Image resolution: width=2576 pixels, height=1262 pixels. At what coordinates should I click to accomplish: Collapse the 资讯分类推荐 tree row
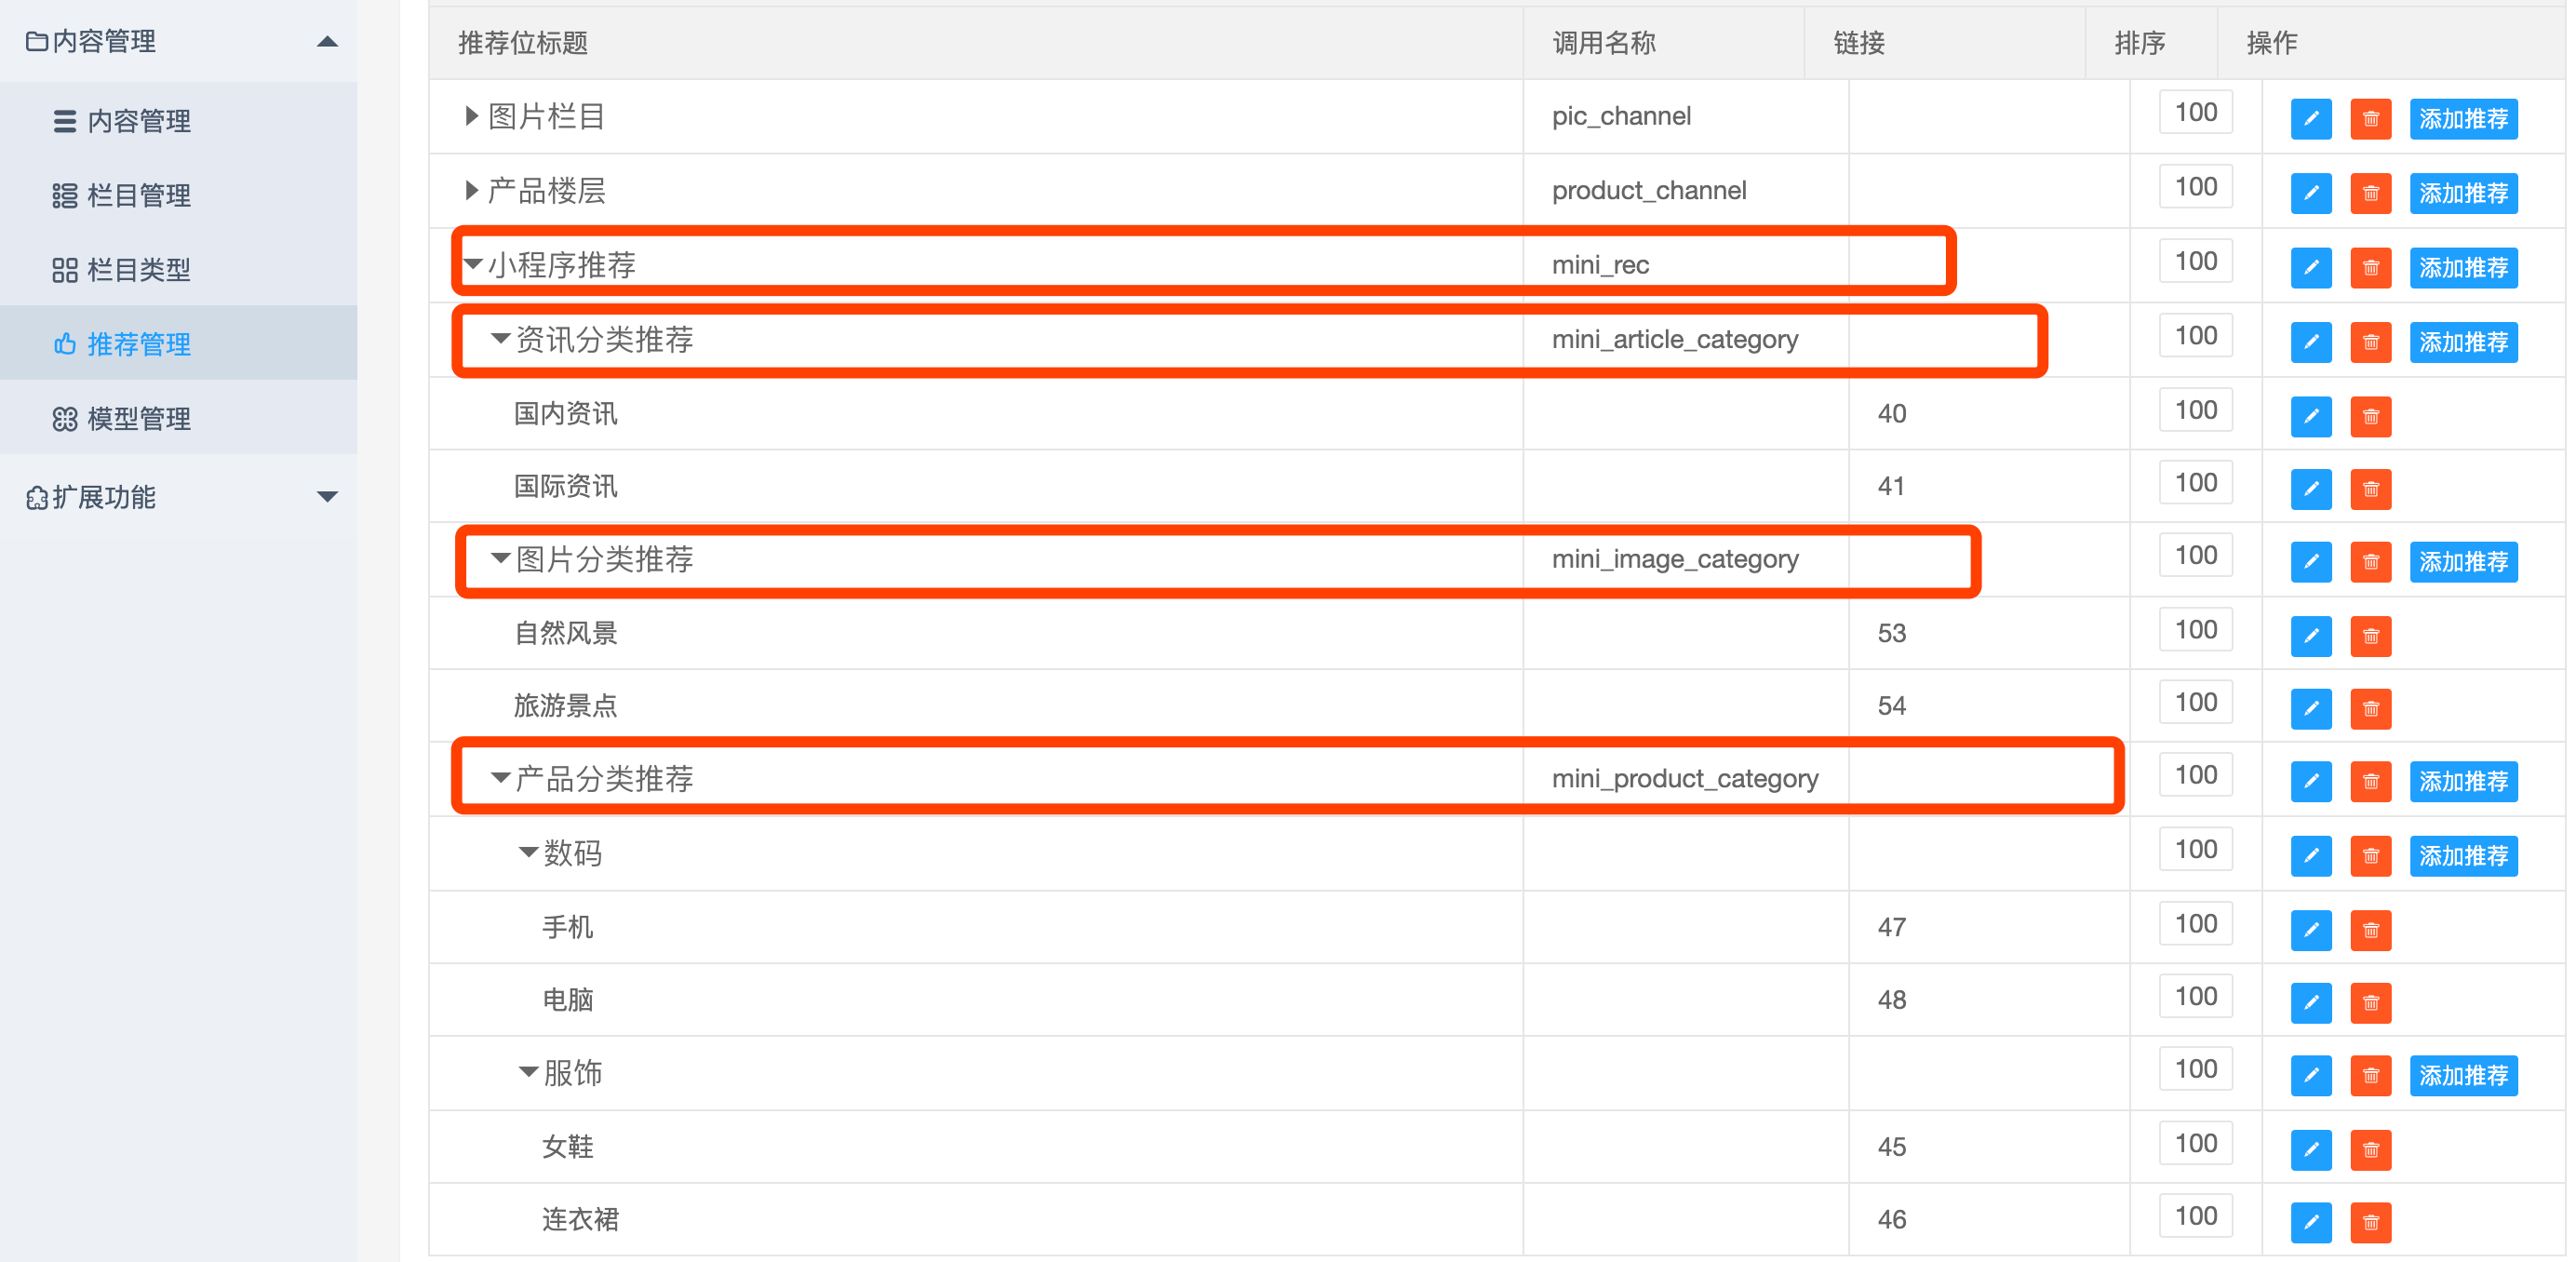click(x=500, y=339)
